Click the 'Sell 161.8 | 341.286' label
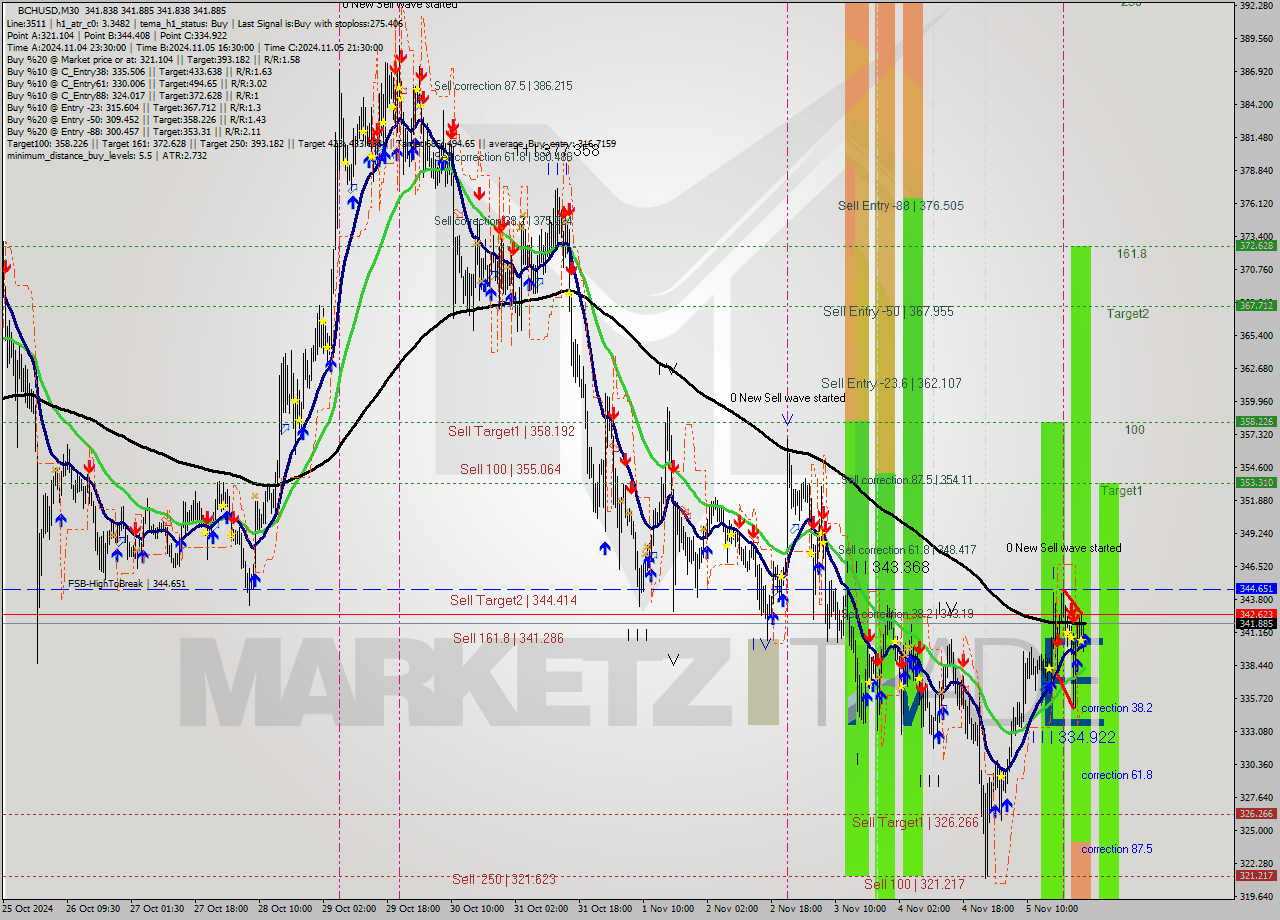This screenshot has height=920, width=1280. pyautogui.click(x=508, y=638)
